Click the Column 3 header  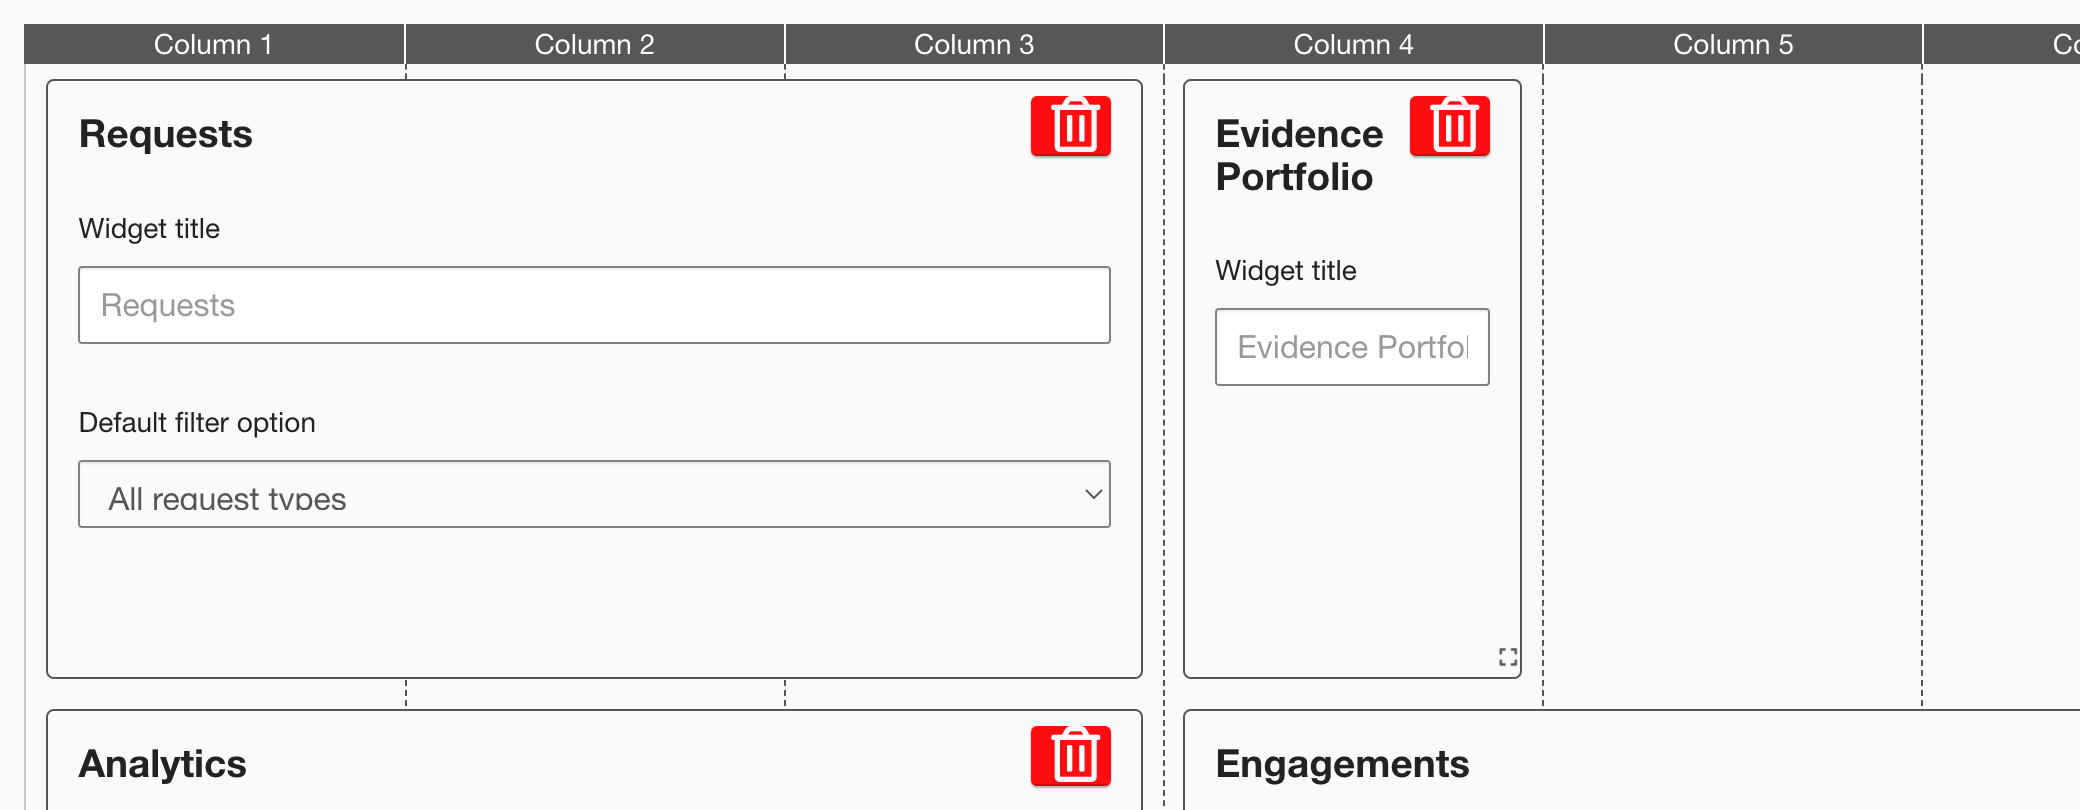coord(974,45)
